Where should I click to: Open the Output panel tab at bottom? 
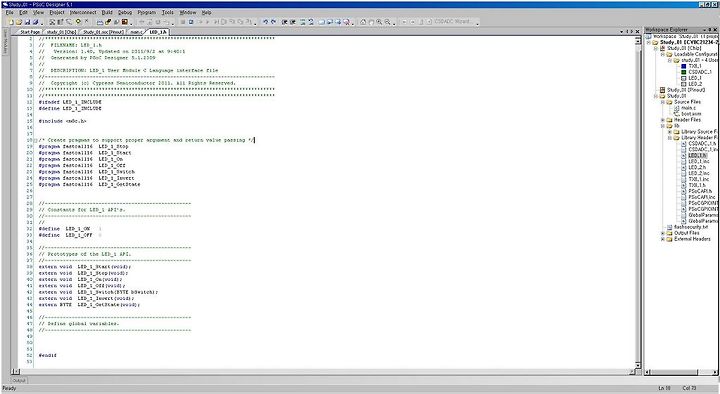point(18,380)
